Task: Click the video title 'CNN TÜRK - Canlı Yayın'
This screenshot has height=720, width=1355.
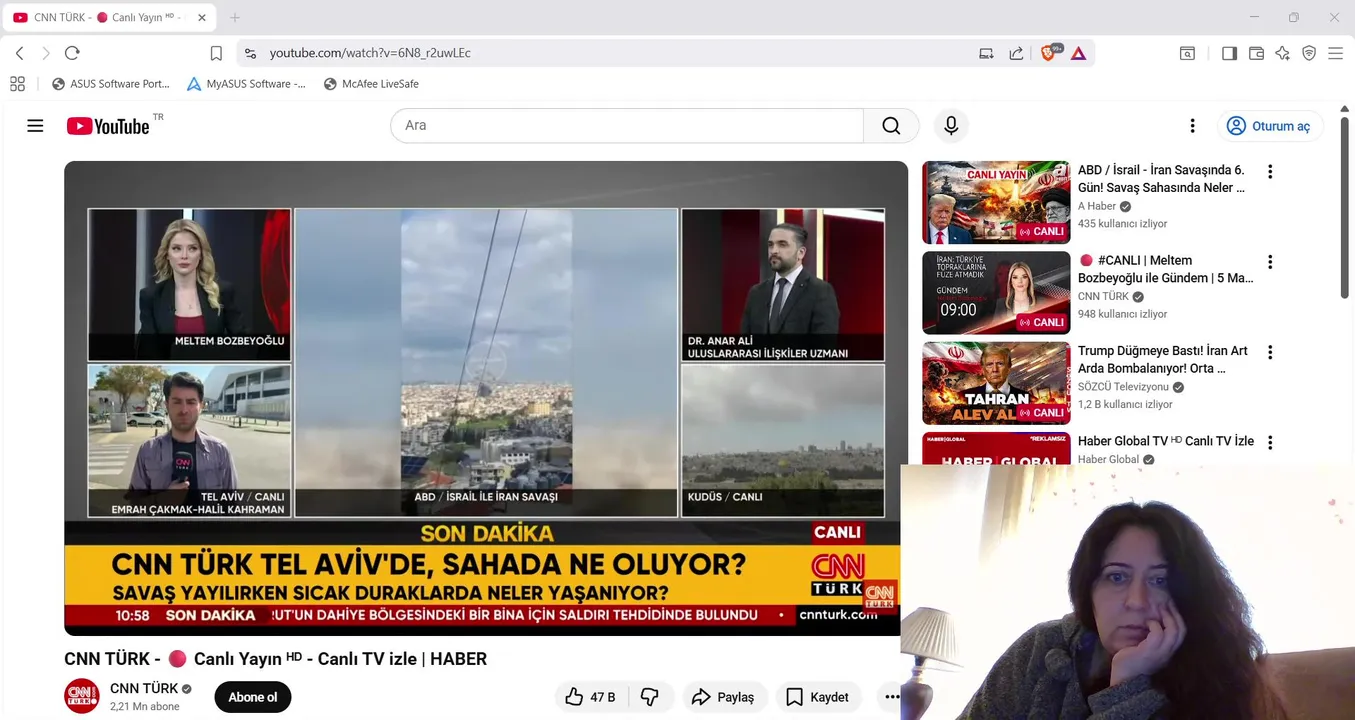Action: tap(276, 659)
